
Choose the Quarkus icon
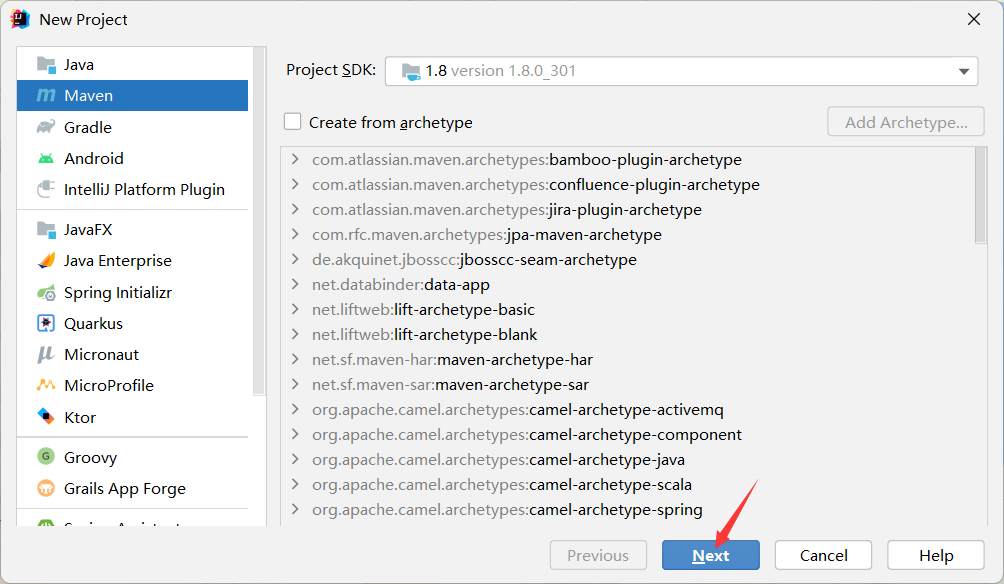(x=46, y=324)
